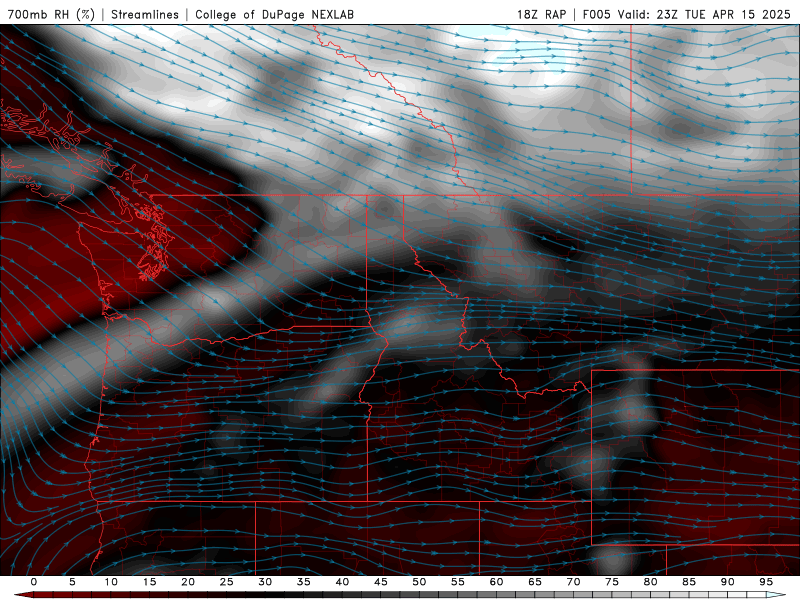Click the "5" label on the RH scale
This screenshot has height=600, width=800.
click(72, 582)
